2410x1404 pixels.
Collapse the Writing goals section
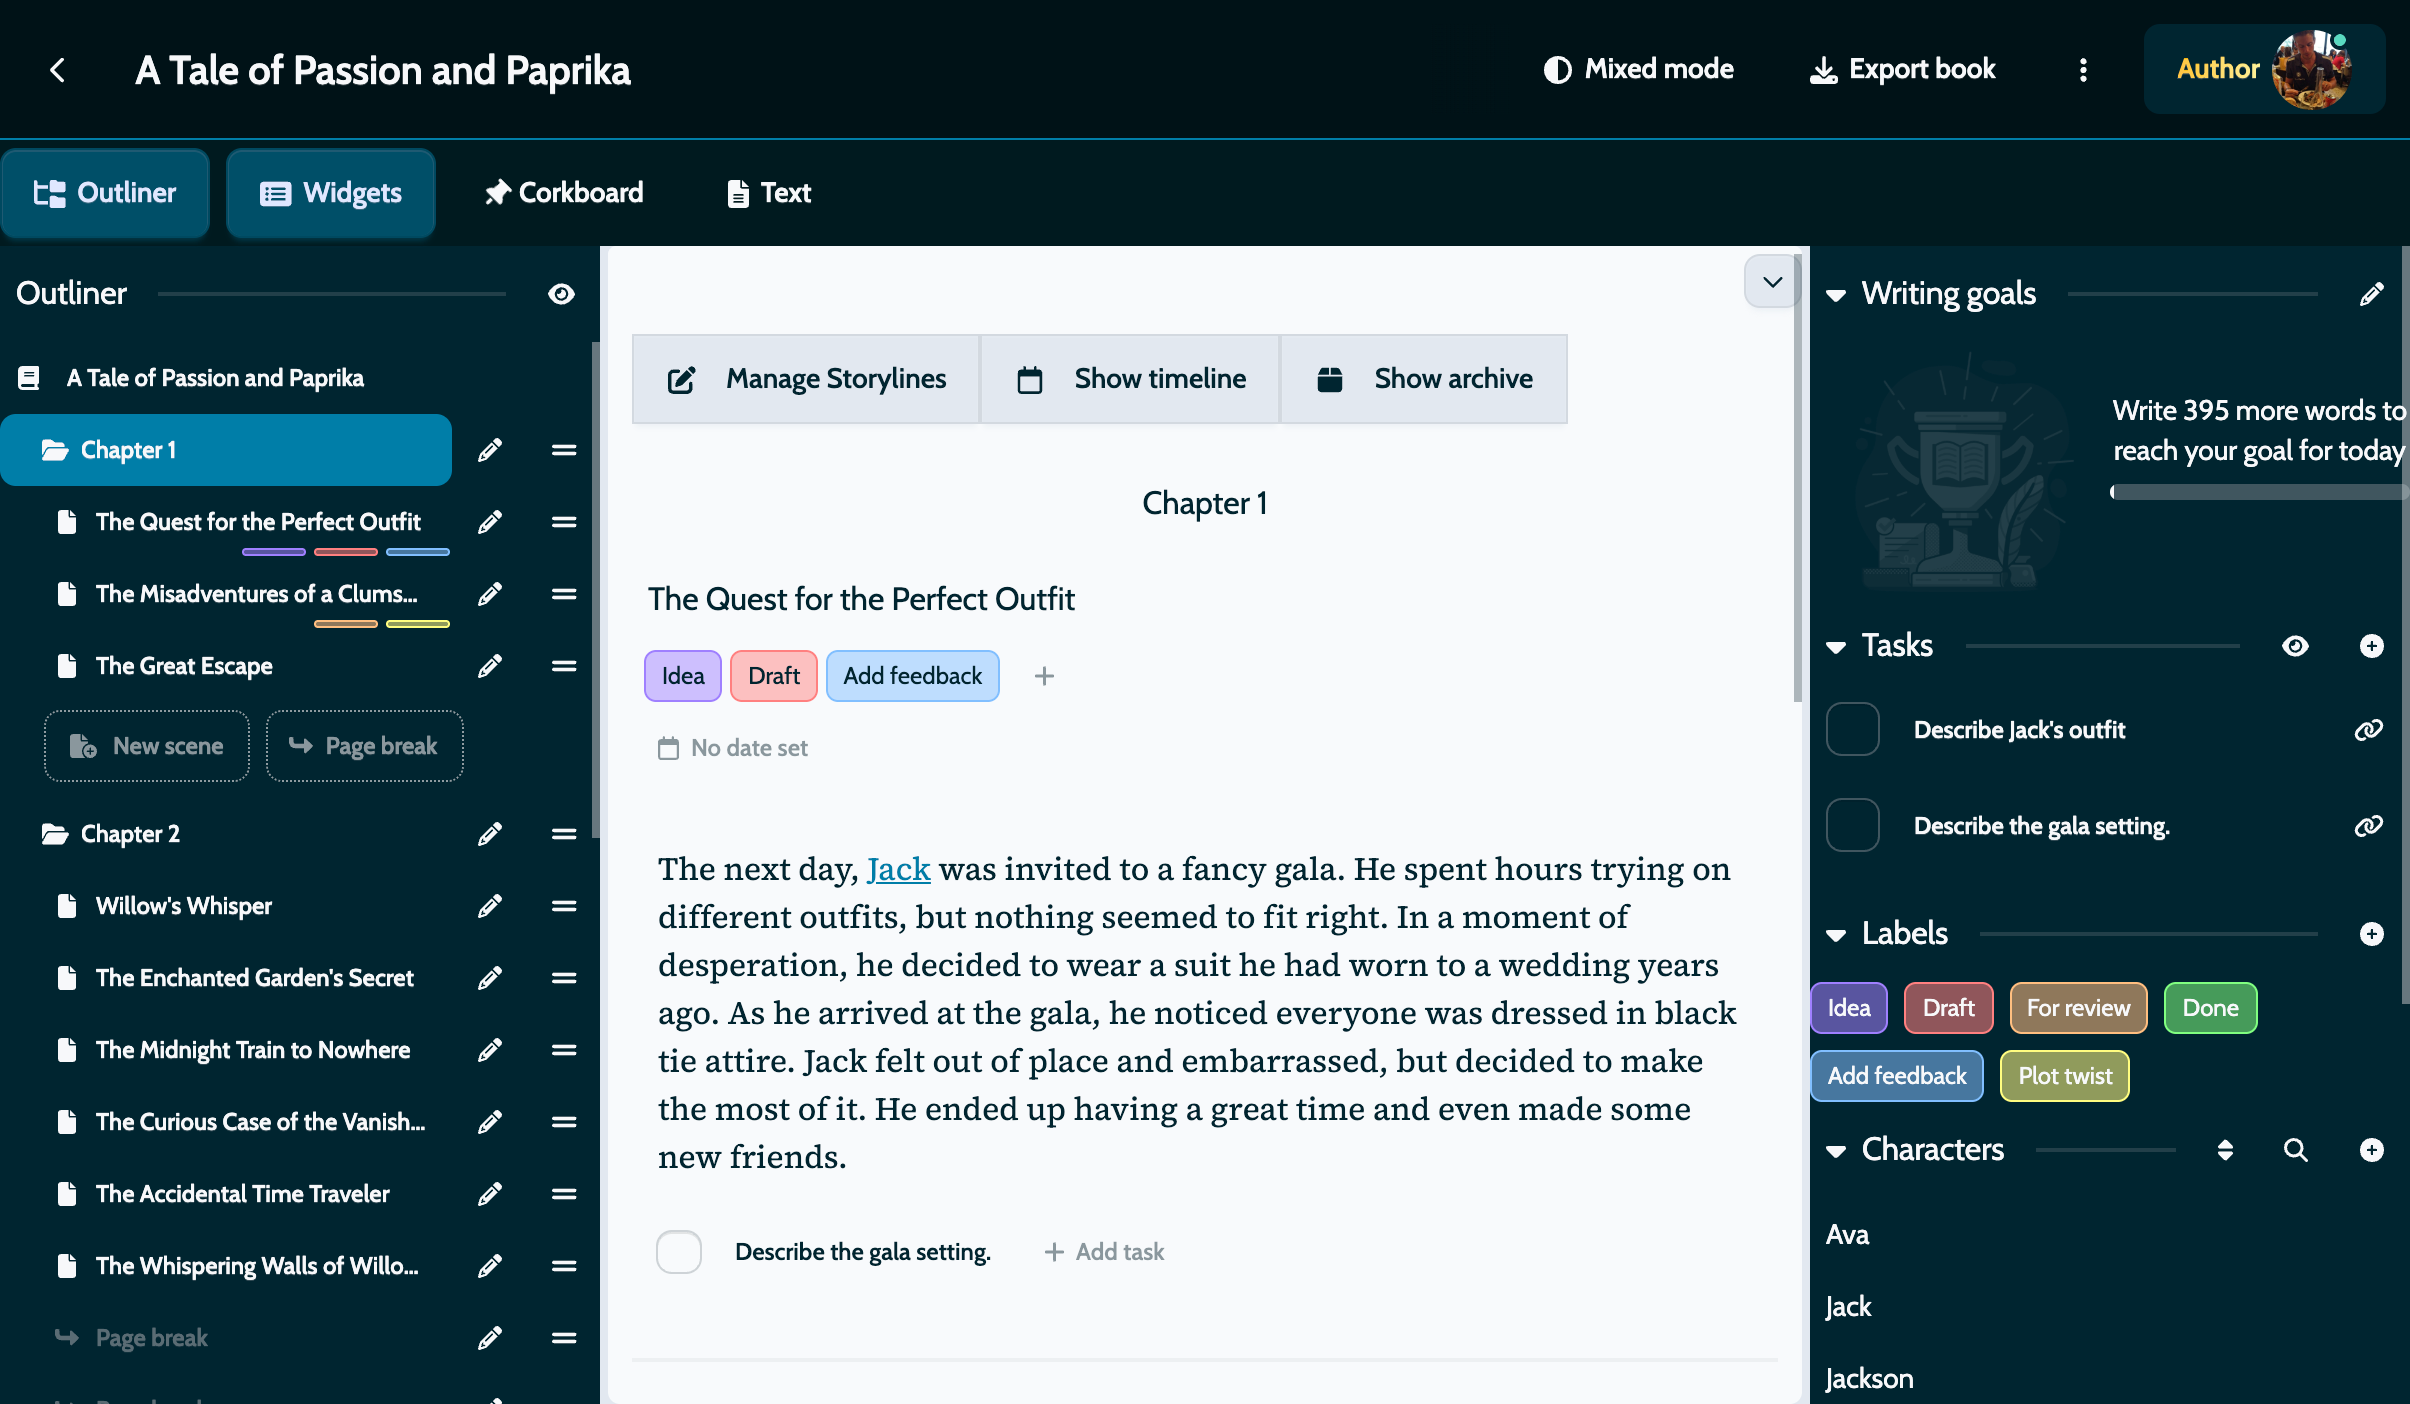click(1838, 293)
